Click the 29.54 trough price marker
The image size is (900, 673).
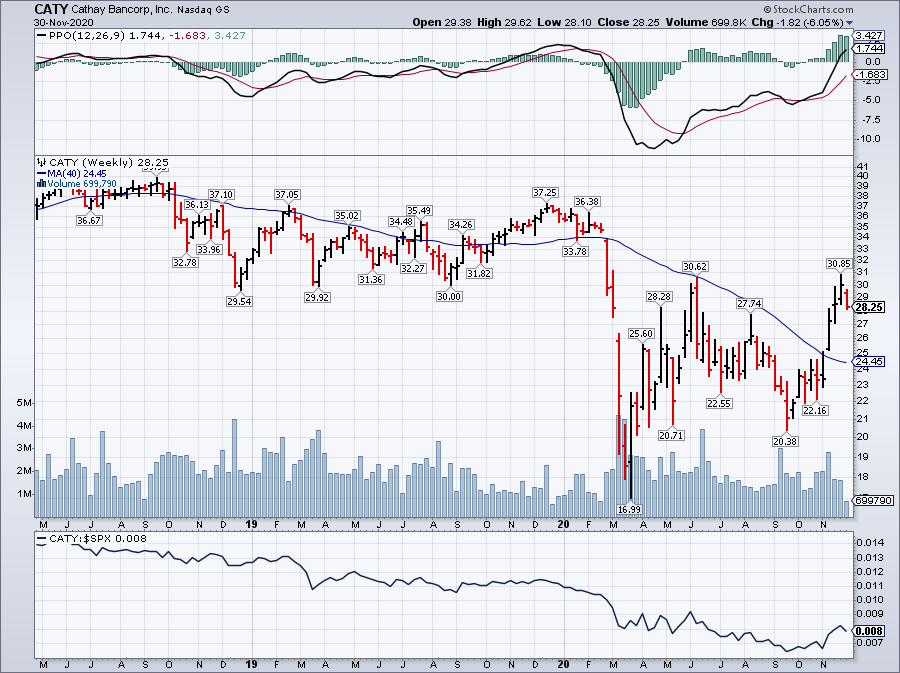point(239,301)
